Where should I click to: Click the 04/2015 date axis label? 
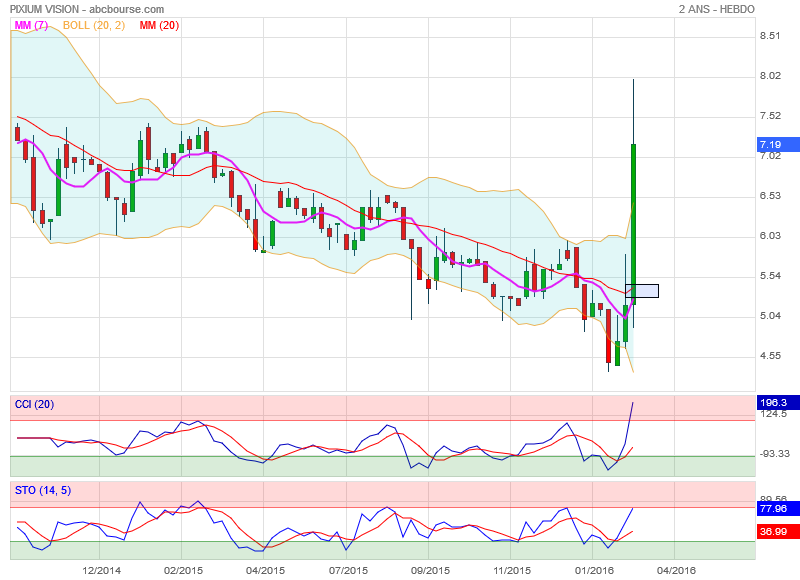[265, 570]
